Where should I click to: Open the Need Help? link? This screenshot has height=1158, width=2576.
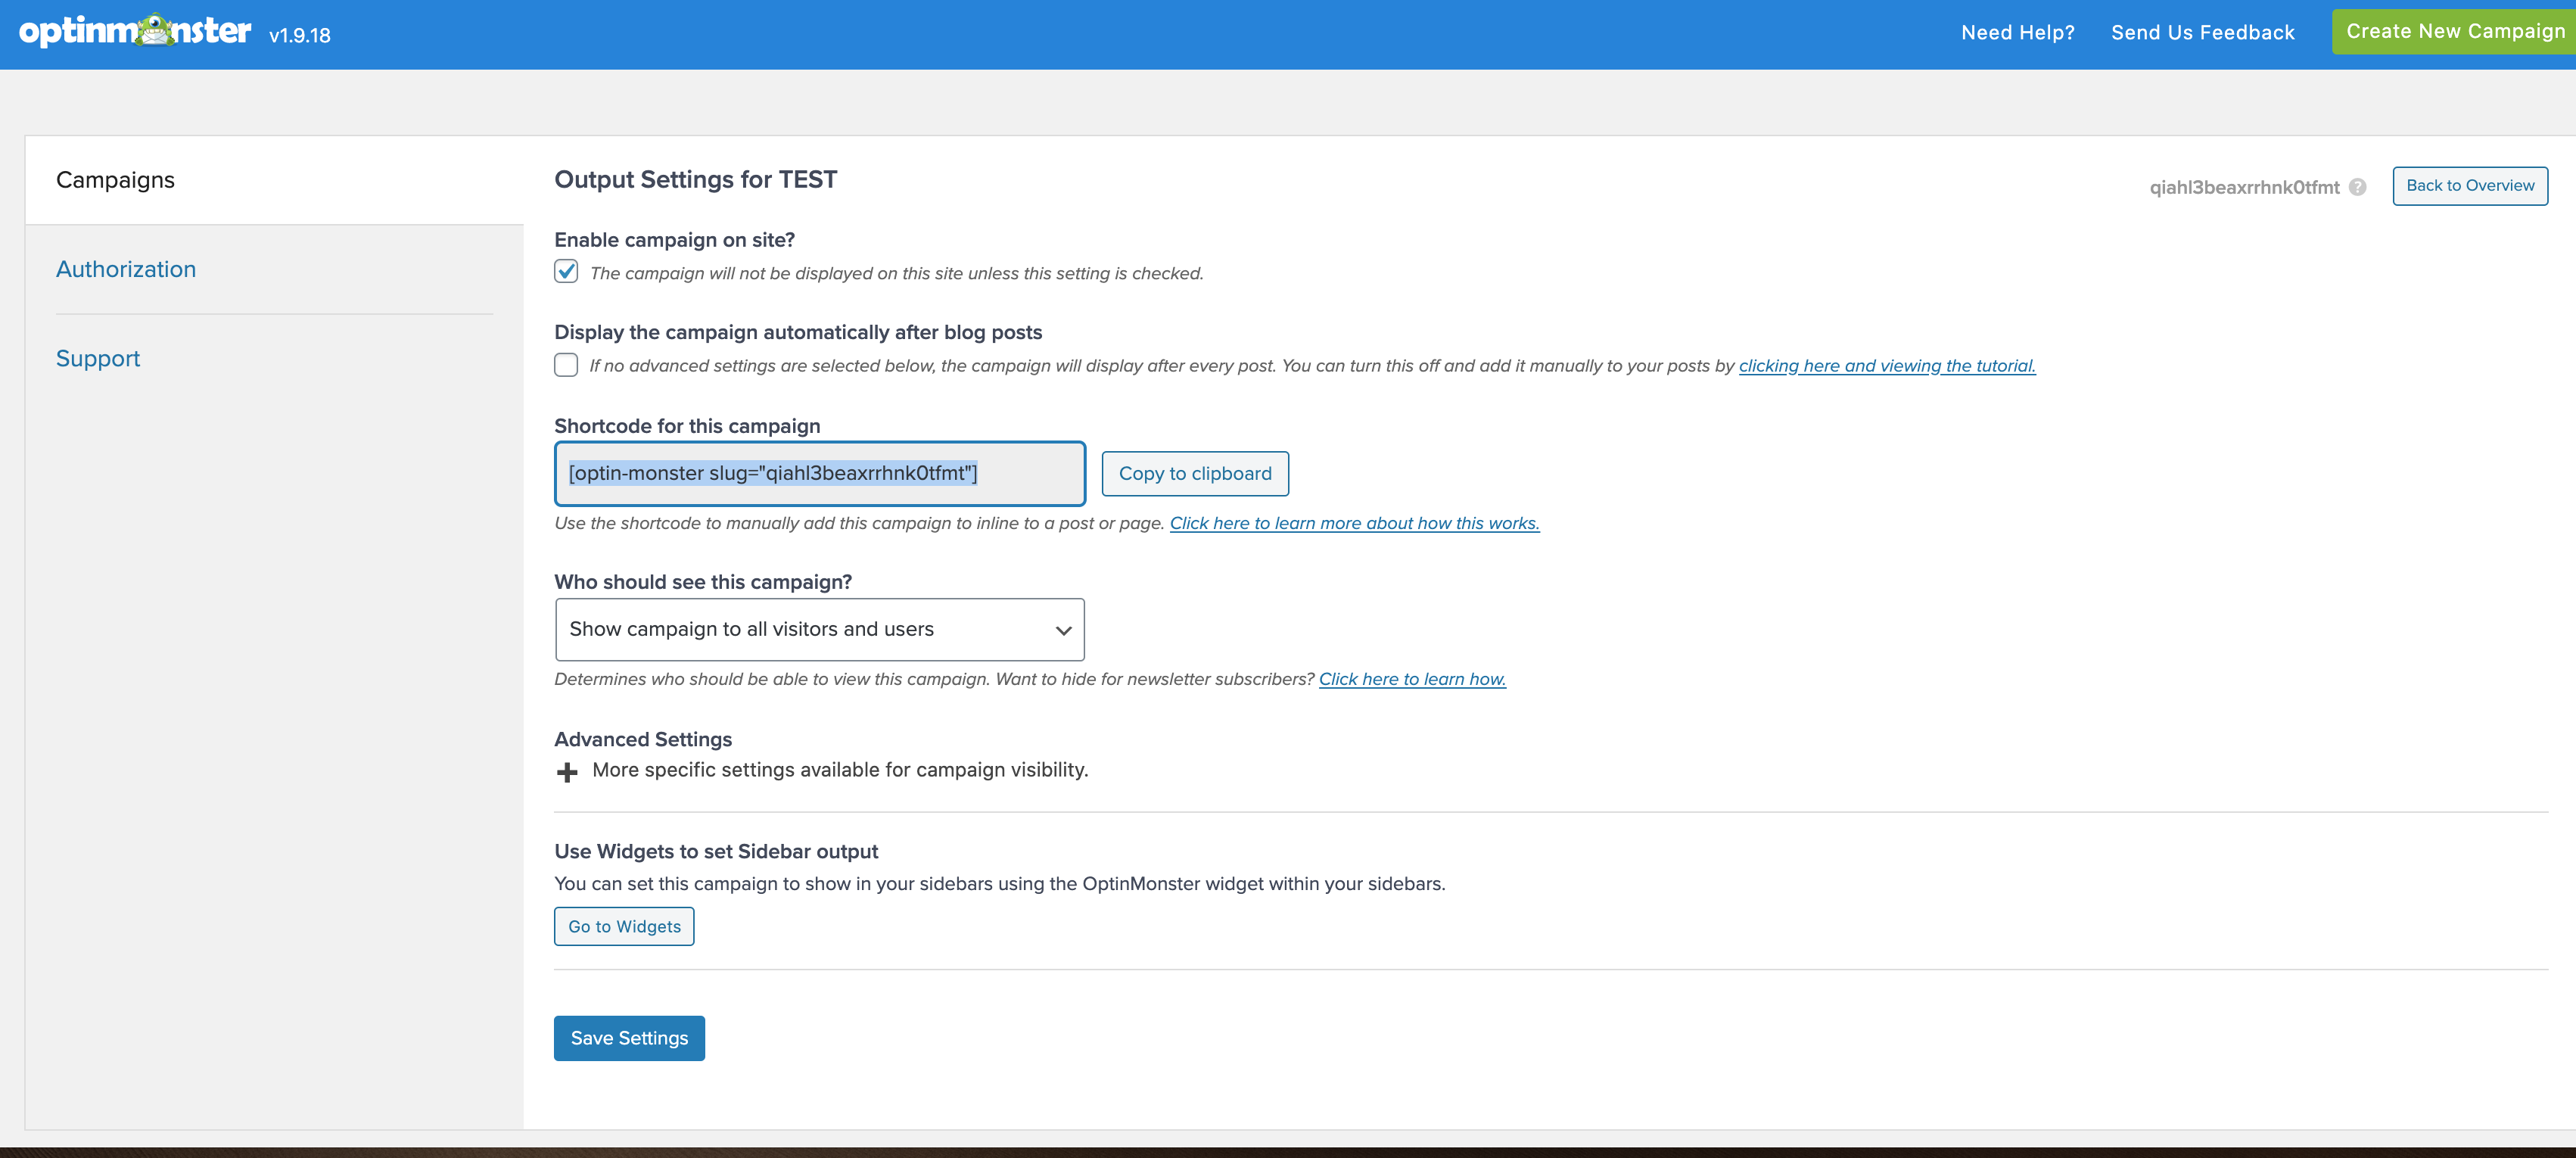tap(2017, 33)
